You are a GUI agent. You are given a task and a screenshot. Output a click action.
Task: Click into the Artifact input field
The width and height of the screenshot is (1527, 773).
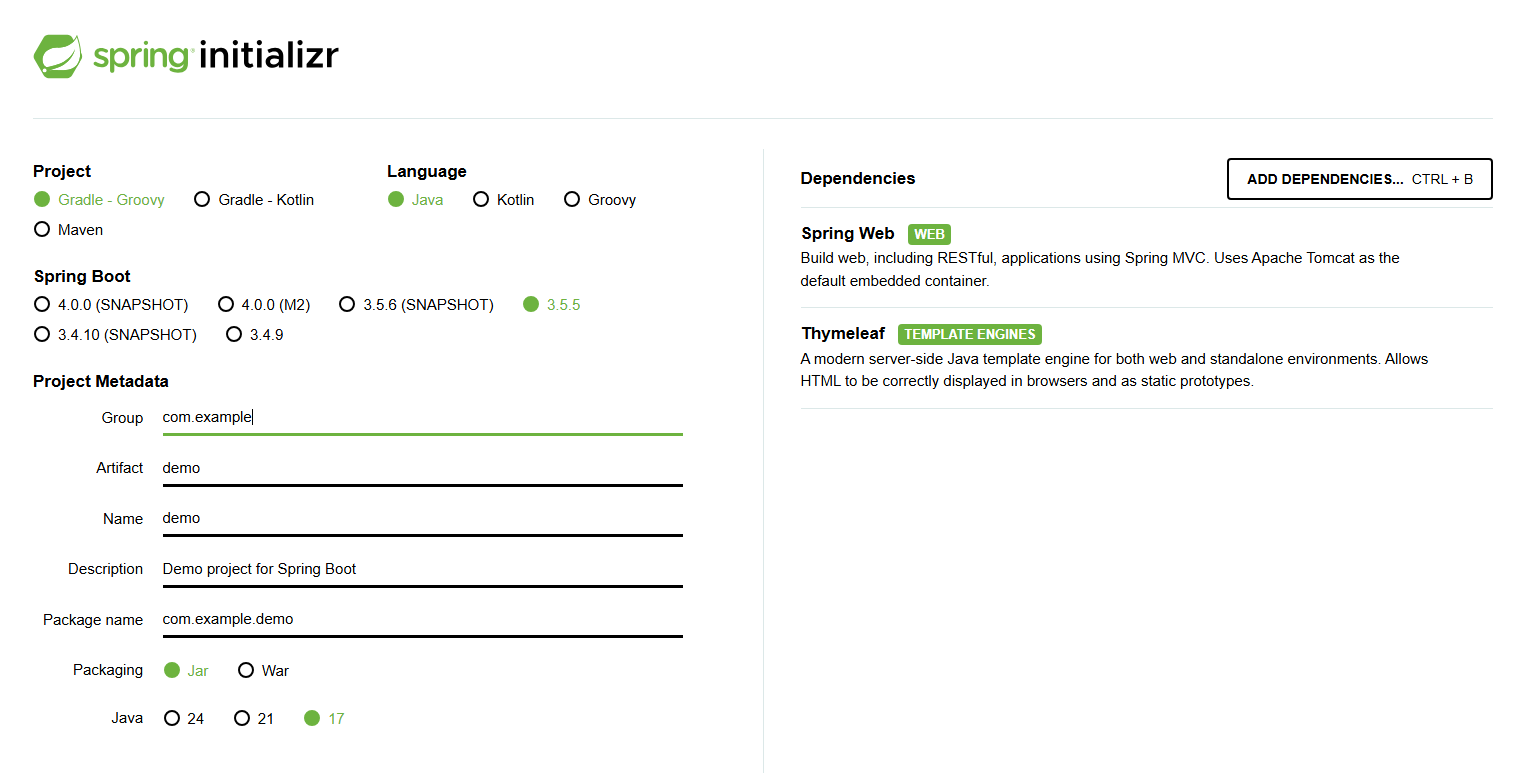coord(423,468)
